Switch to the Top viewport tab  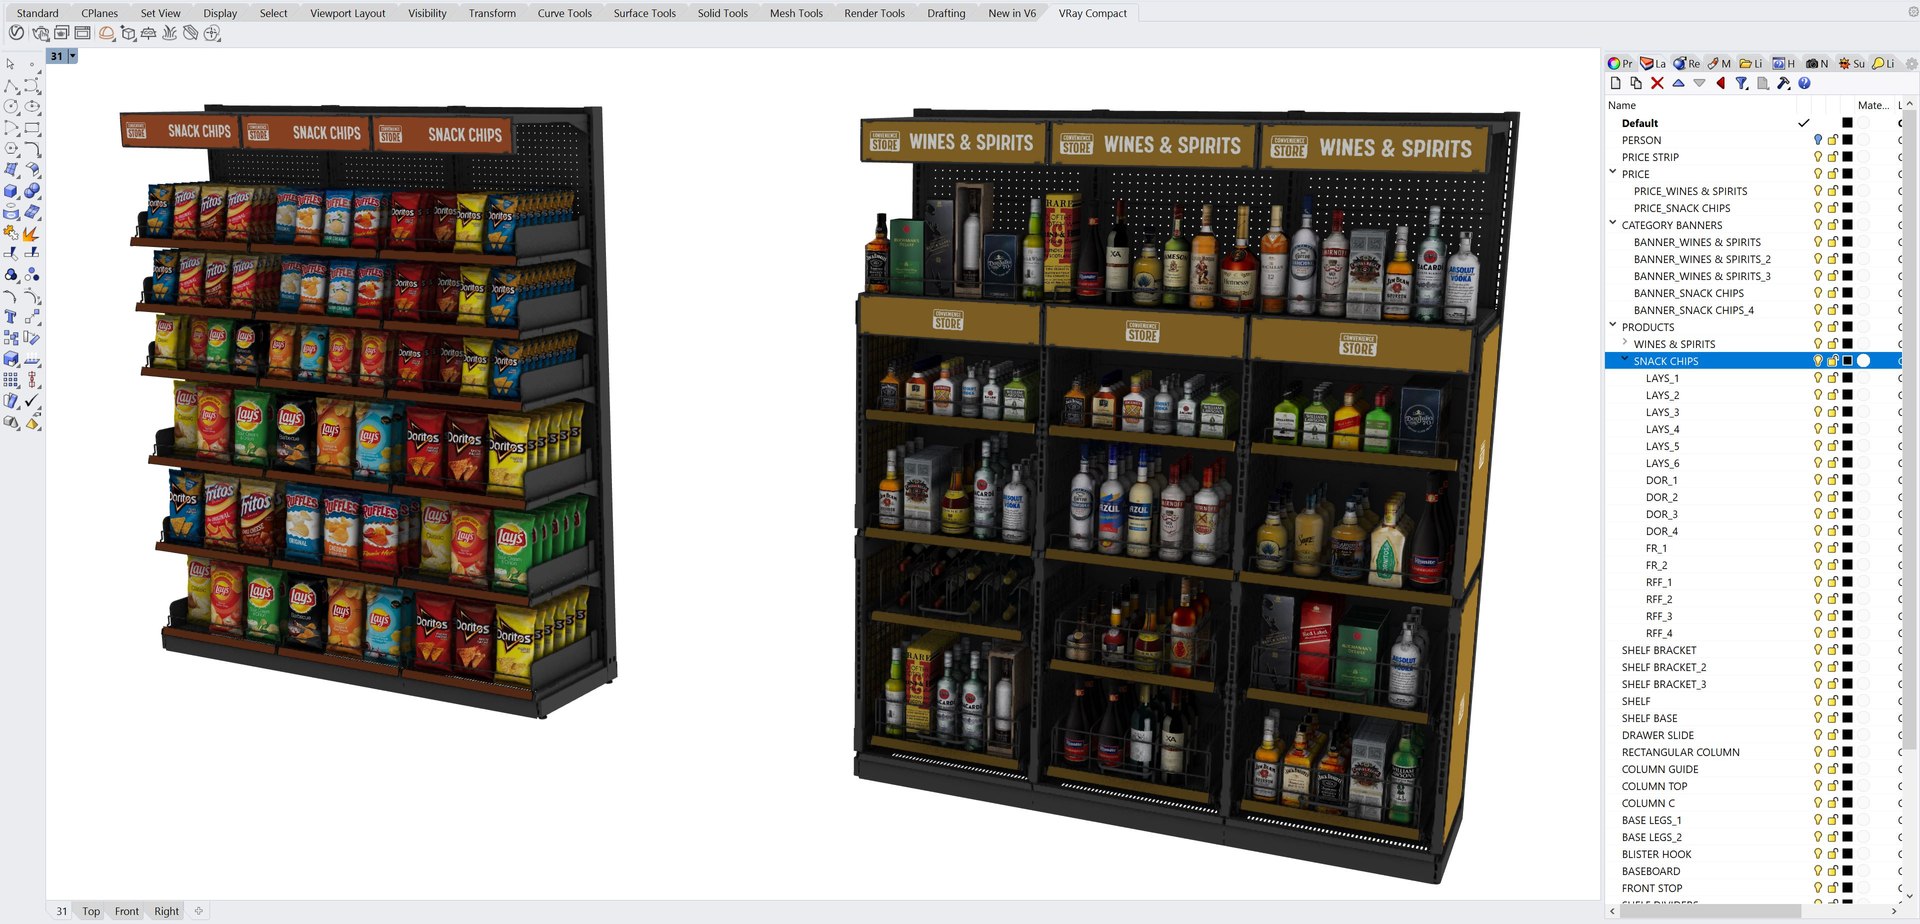pyautogui.click(x=91, y=911)
